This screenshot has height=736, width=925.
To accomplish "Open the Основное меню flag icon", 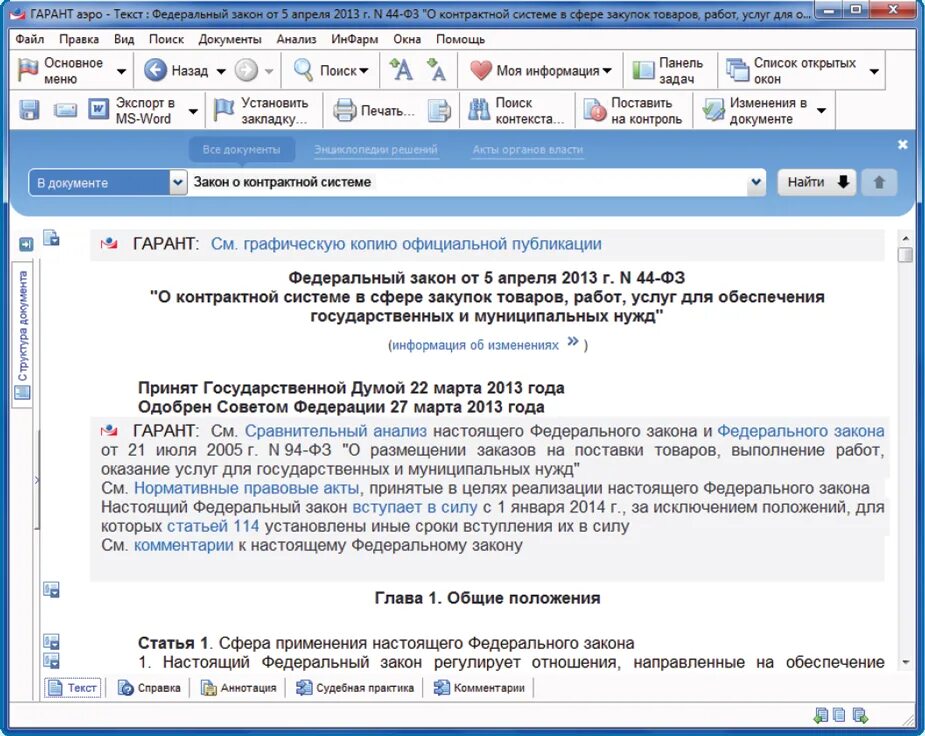I will [x=28, y=70].
